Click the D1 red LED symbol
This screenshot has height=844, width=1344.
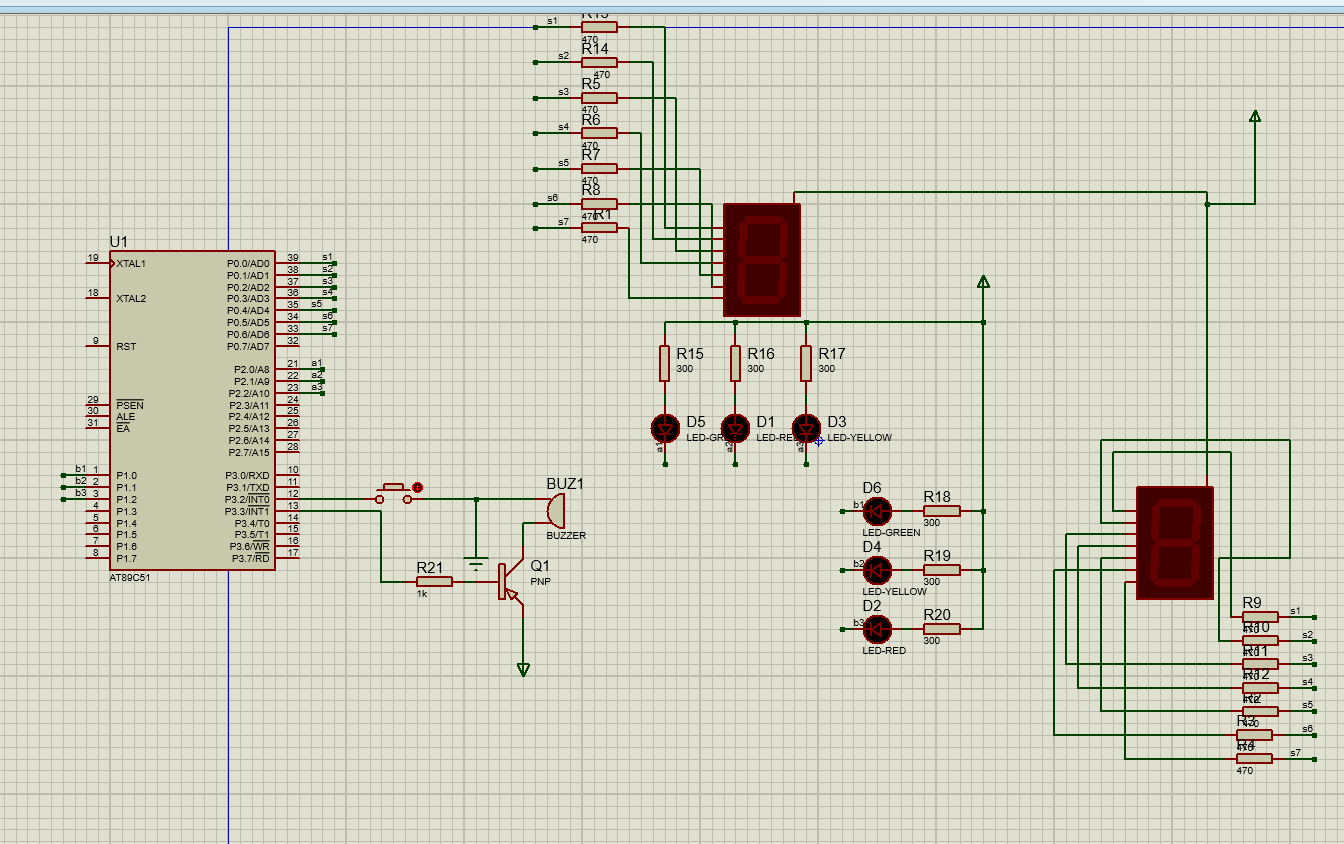735,428
